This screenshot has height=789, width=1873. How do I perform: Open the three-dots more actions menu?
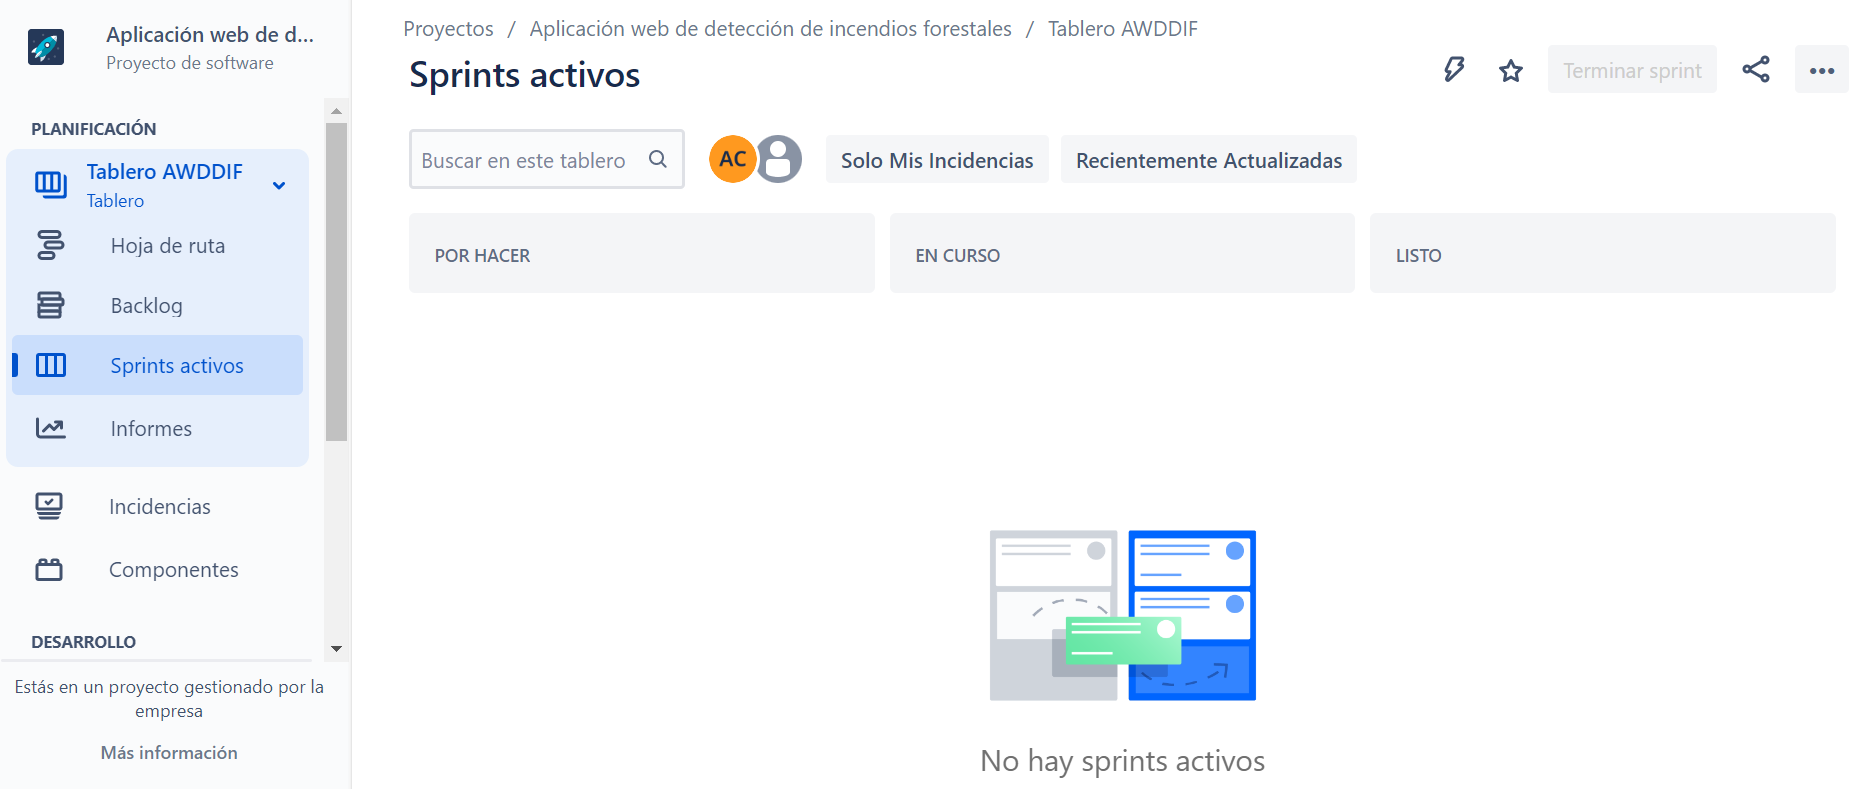point(1822,70)
